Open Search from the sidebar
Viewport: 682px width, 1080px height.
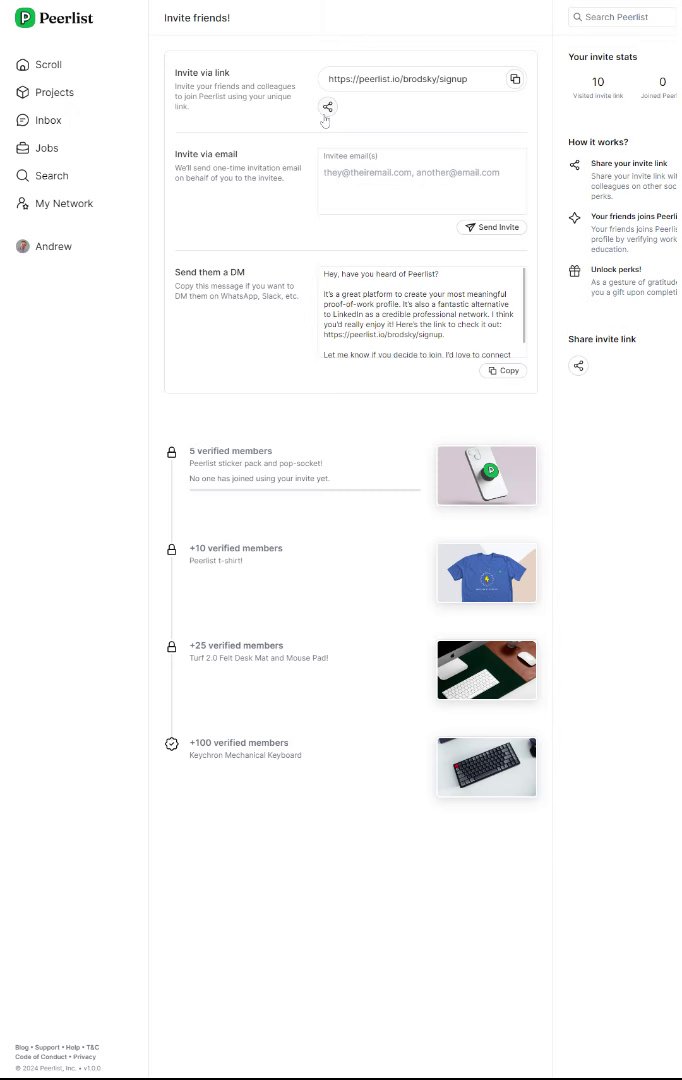pyautogui.click(x=43, y=176)
